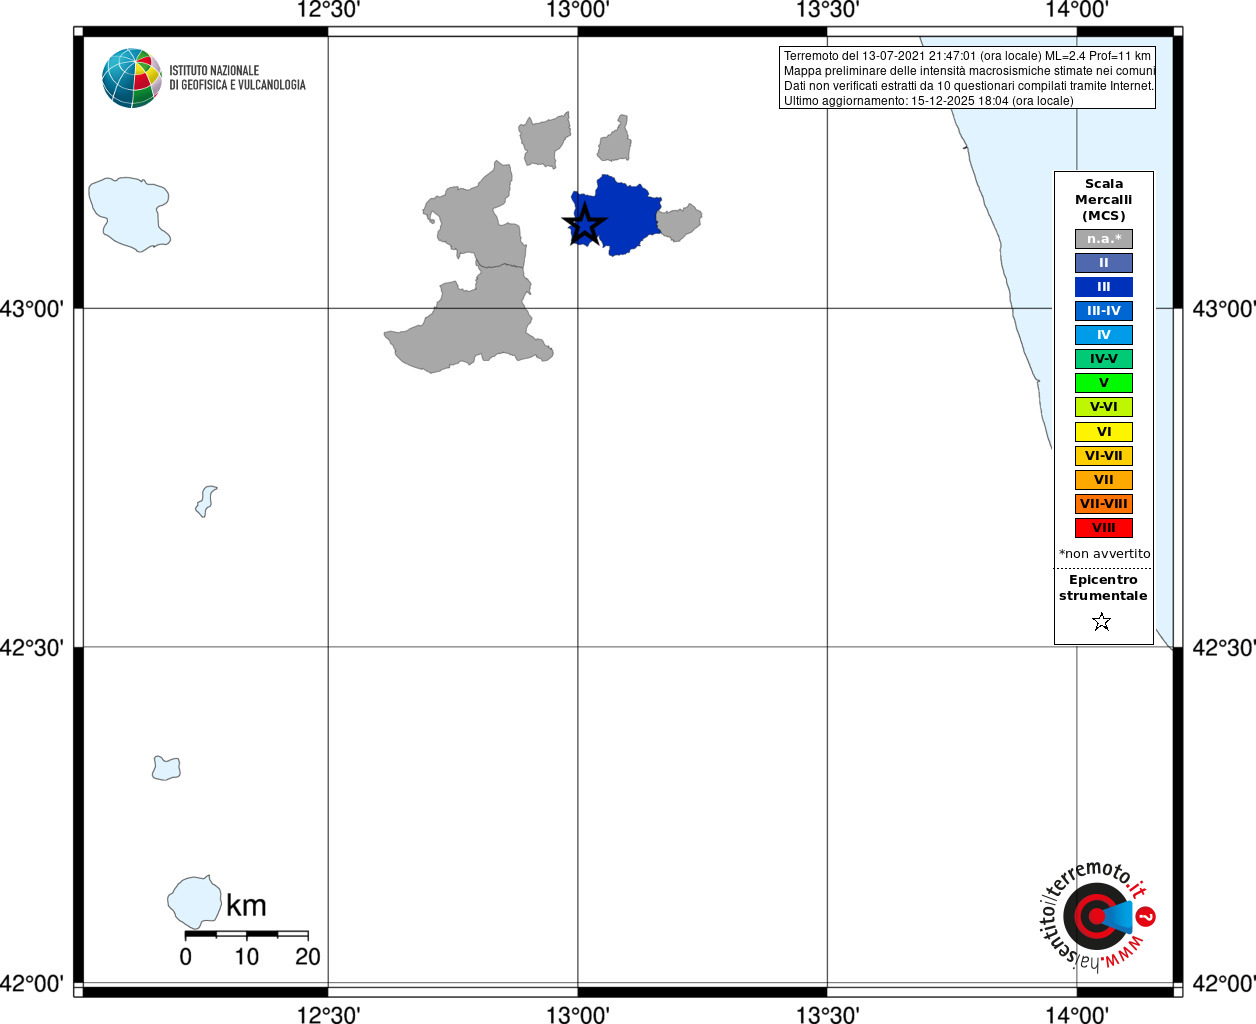Viewport: 1256px width, 1024px height.
Task: Click the 'Ultimo aggiornamento: 15-12-2025' line
Action: click(928, 101)
